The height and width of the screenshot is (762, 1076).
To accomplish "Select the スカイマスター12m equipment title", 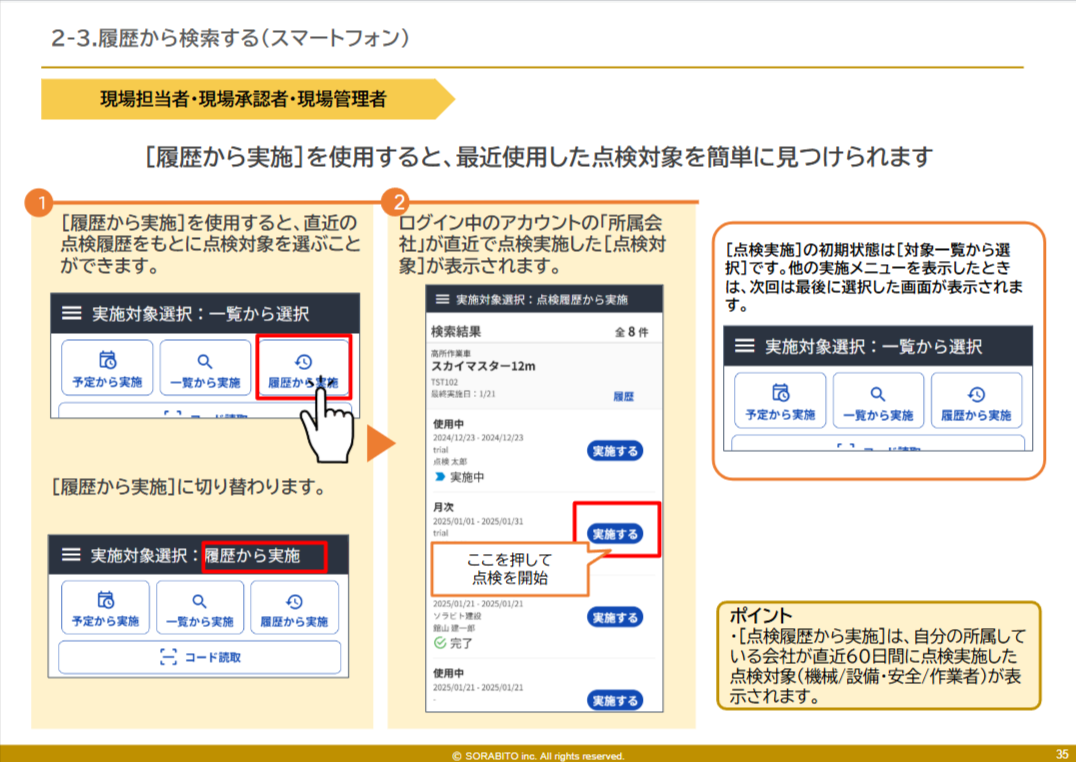I will click(x=483, y=366).
